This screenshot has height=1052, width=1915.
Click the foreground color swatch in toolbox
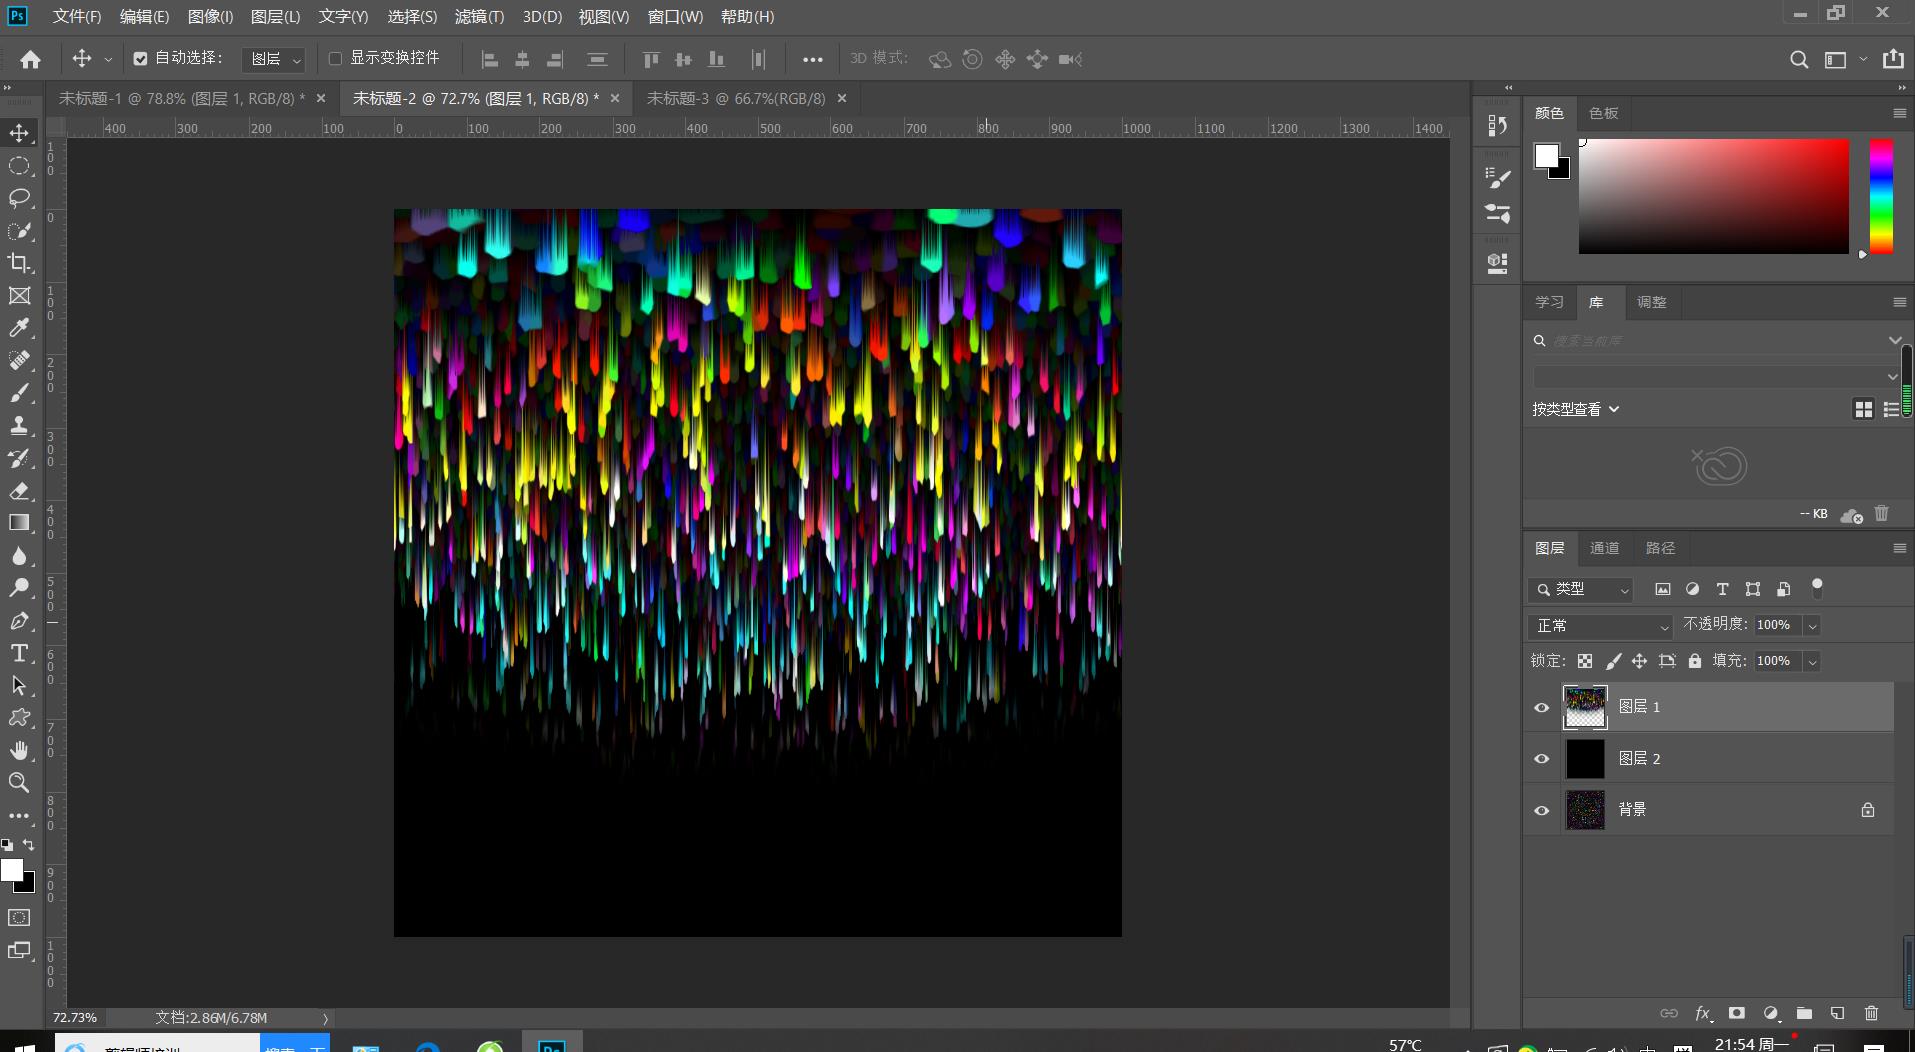(12, 870)
